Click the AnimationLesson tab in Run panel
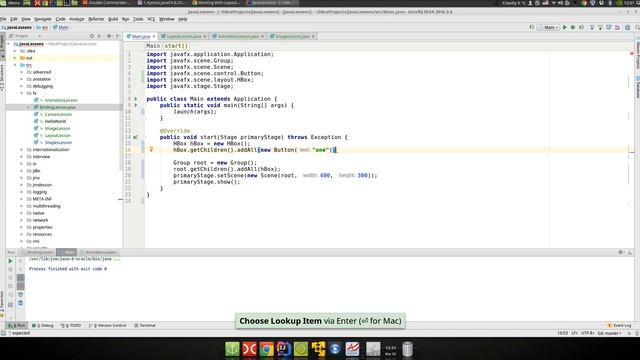The width and height of the screenshot is (640, 360). [x=98, y=252]
